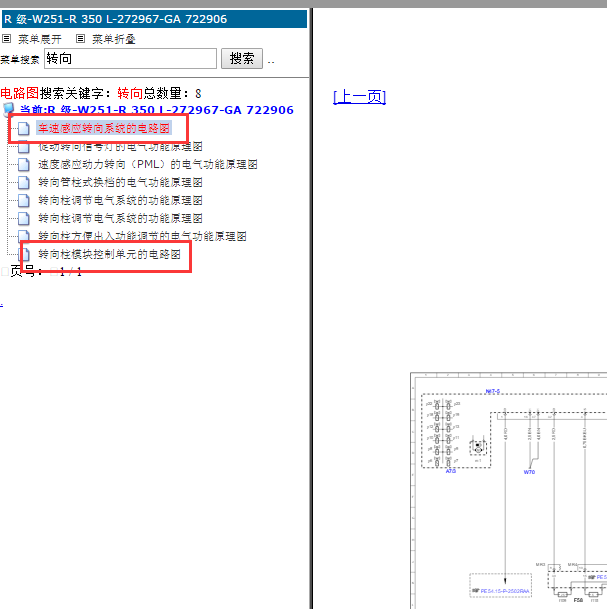Click the 菜单展开 expand-menu icon
Image resolution: width=607 pixels, height=609 pixels.
point(7,38)
